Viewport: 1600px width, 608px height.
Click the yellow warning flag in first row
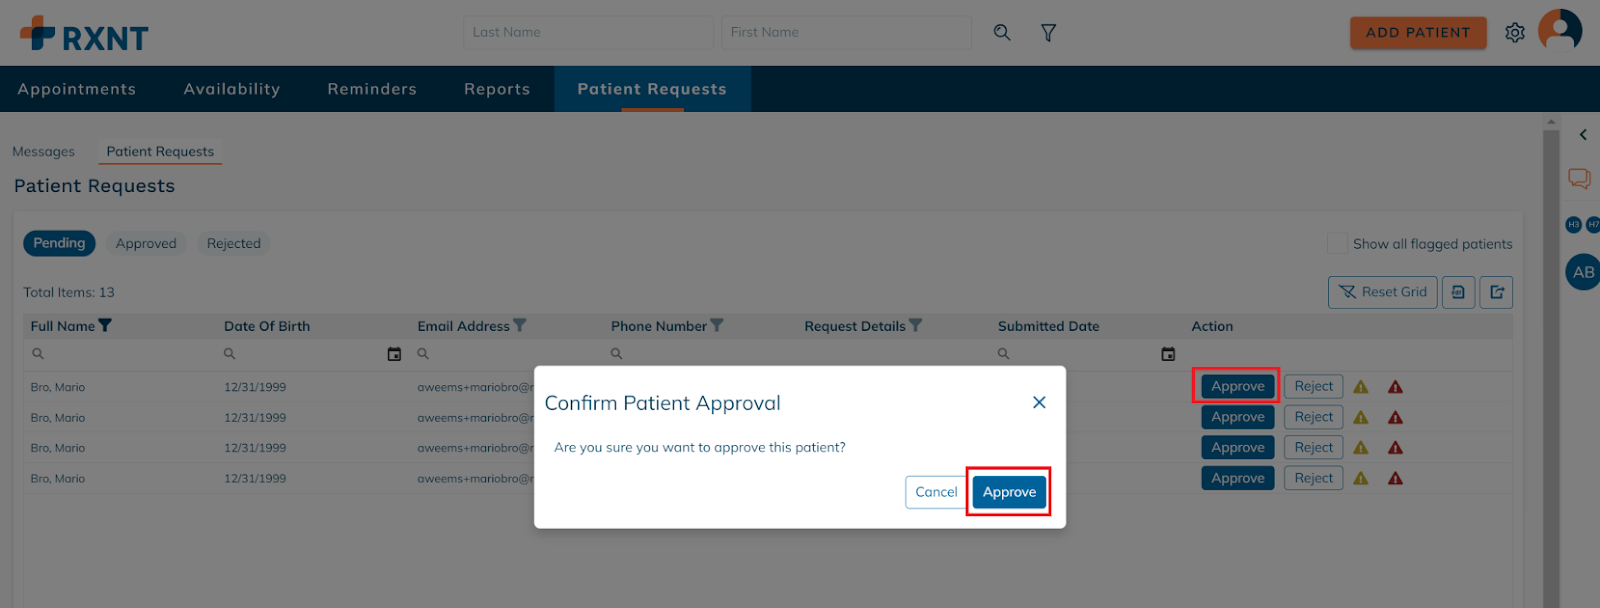[x=1361, y=387]
